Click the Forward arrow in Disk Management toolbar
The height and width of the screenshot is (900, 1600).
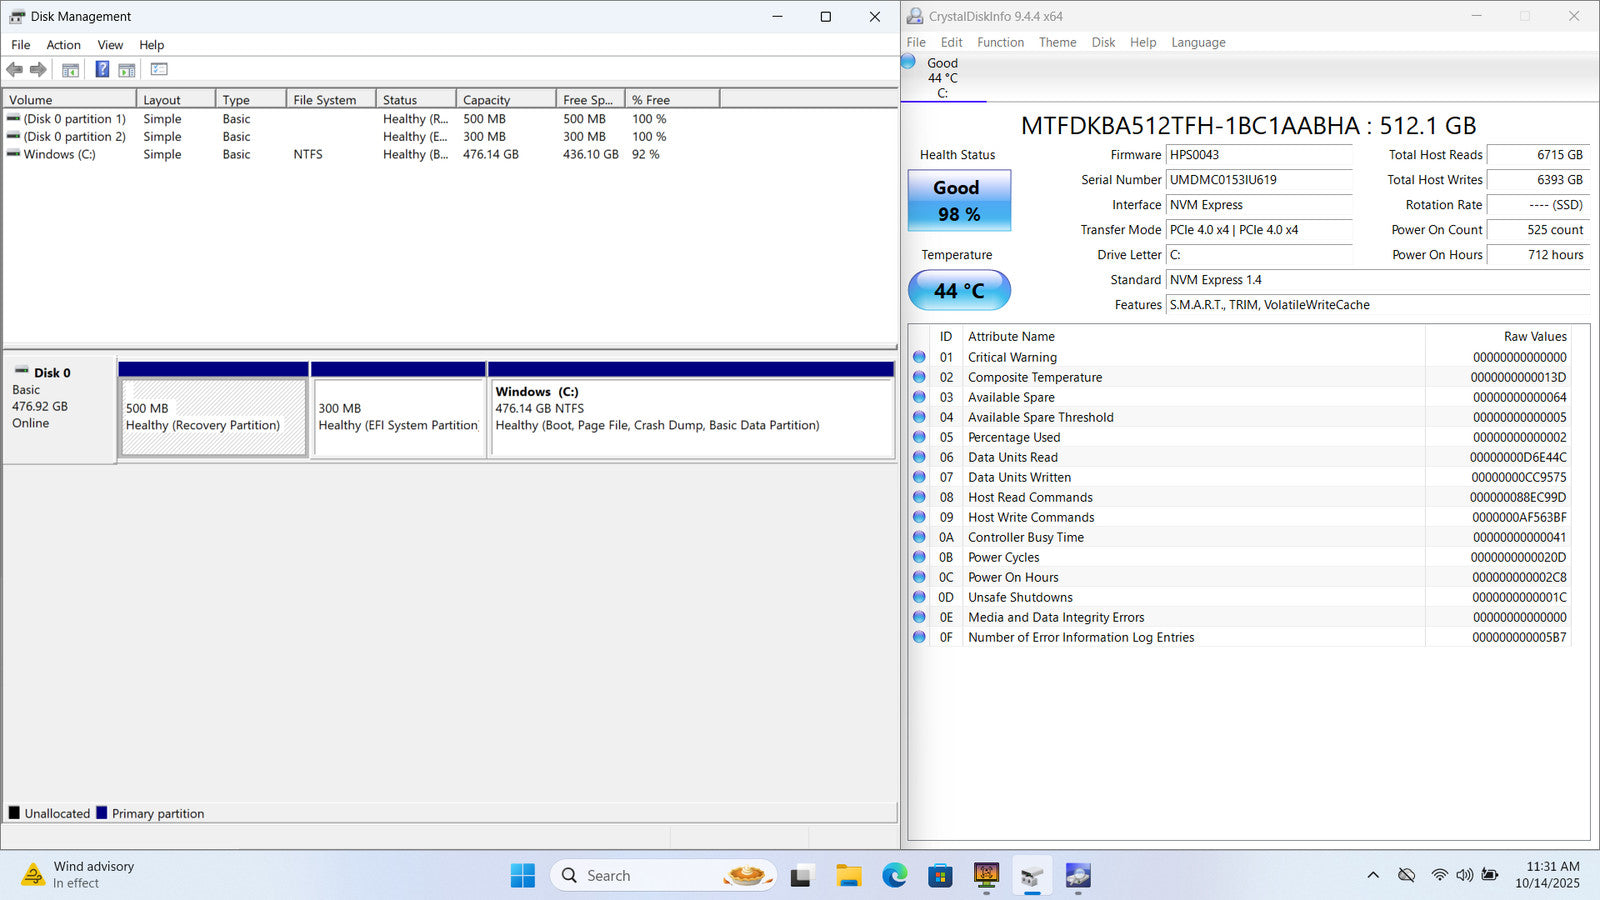coord(38,70)
